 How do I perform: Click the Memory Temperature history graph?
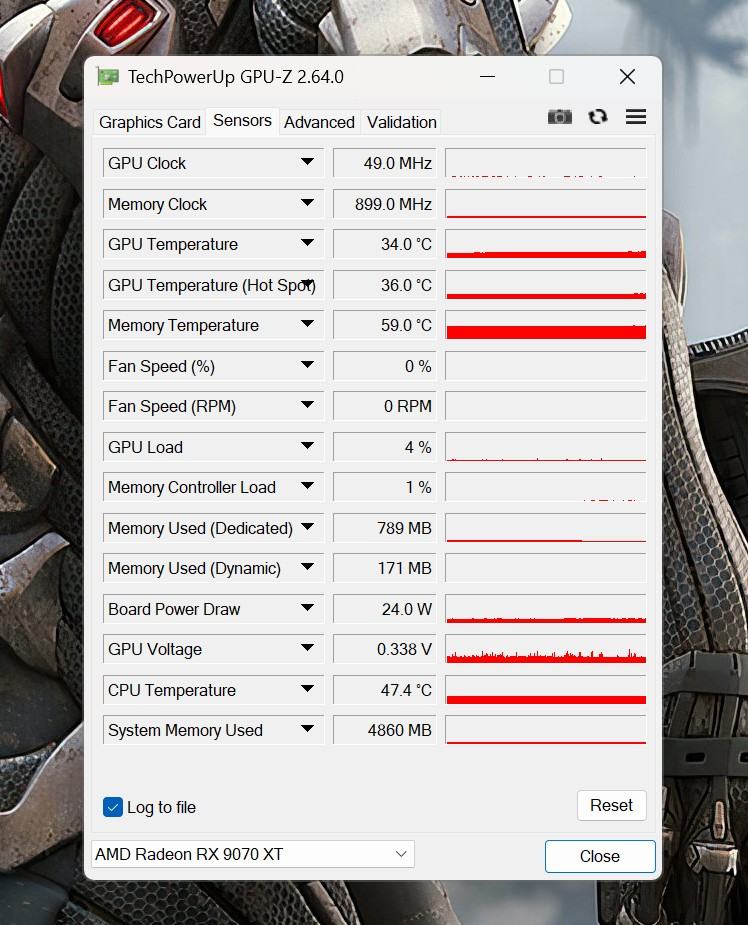click(546, 325)
